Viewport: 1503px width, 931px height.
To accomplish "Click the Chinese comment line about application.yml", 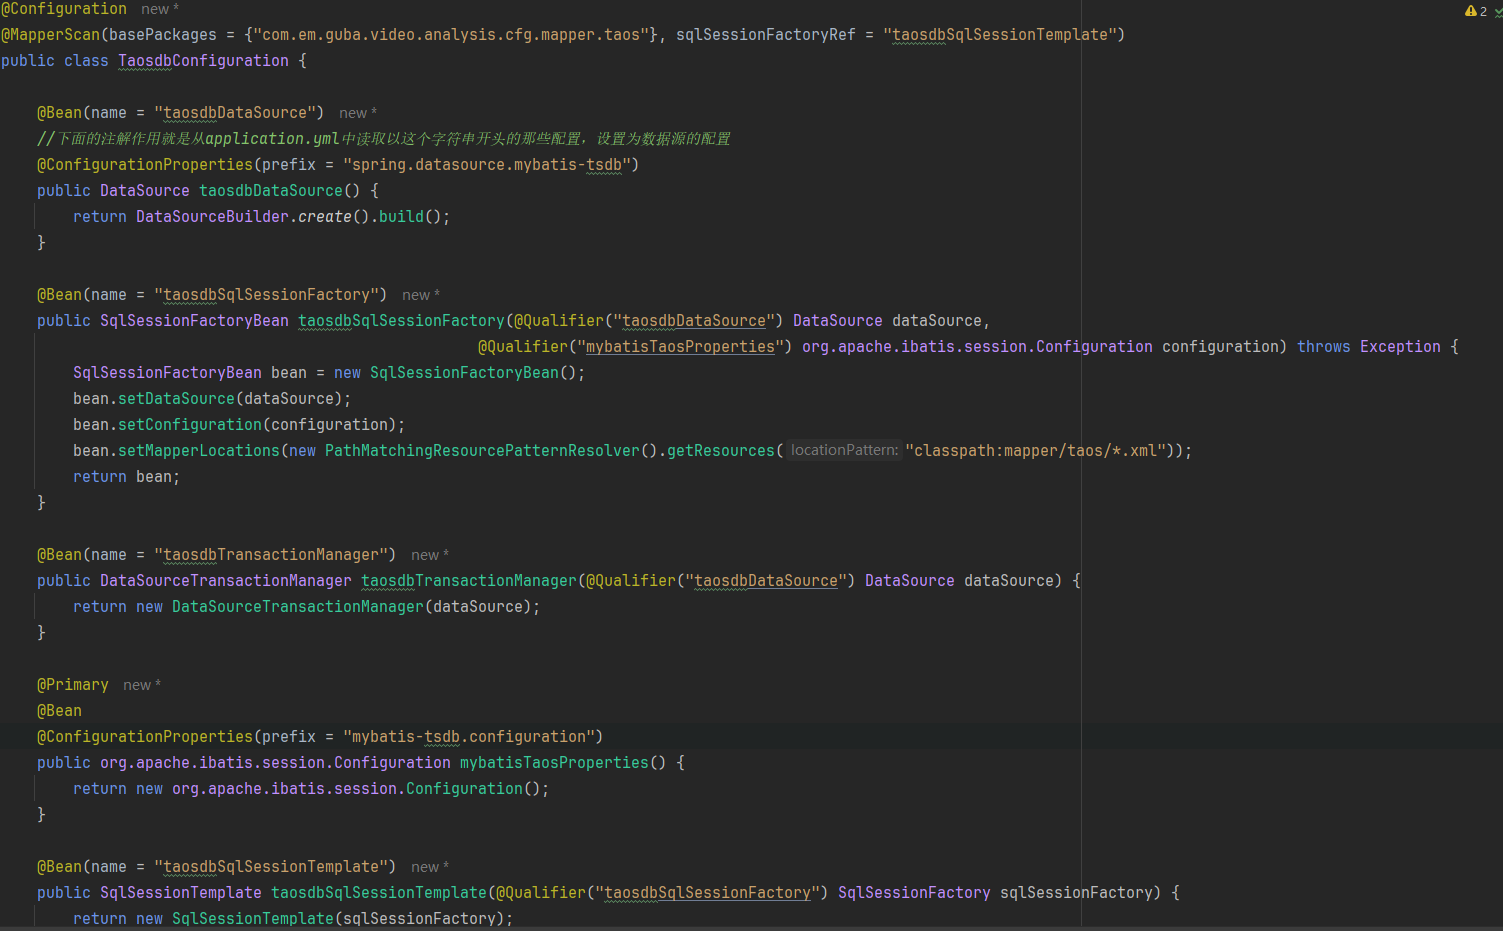I will 384,139.
